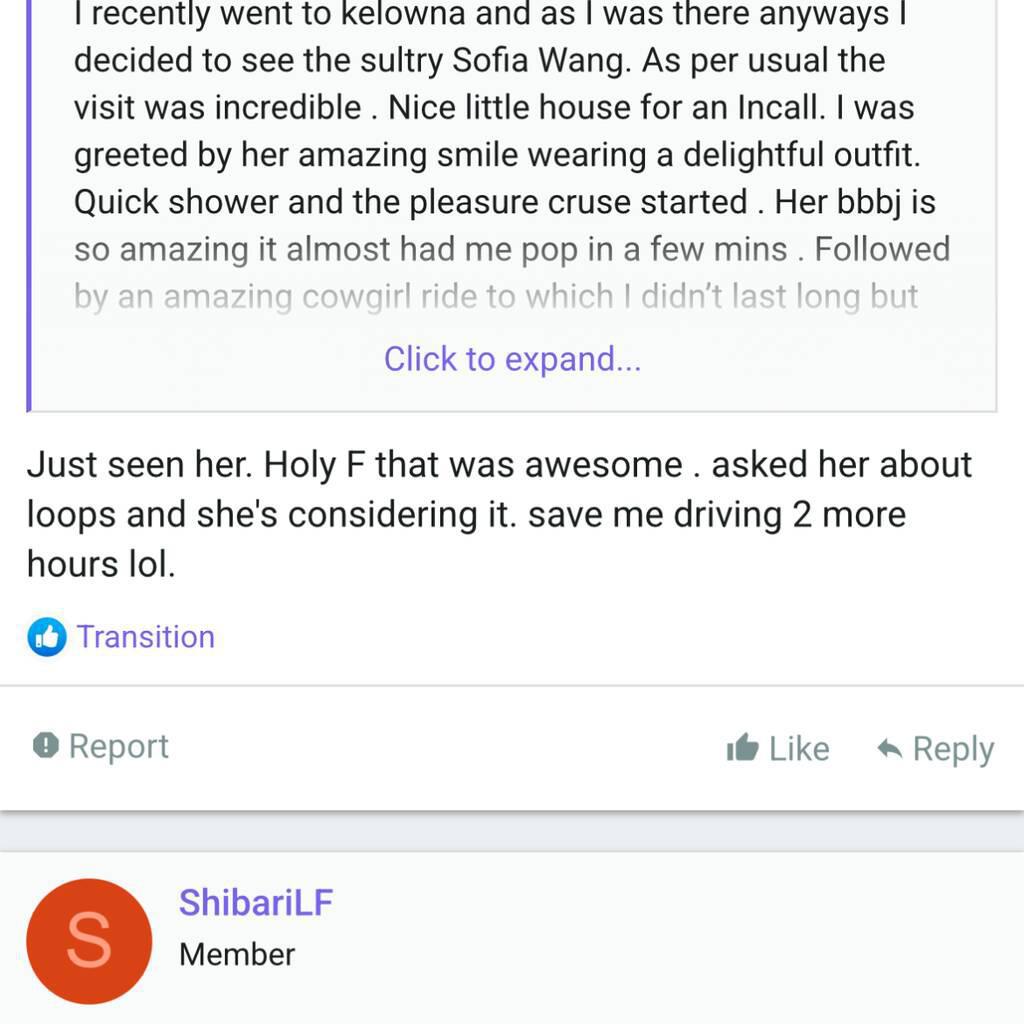Click the faded last line of the quote
1024x1024 pixels.
click(496, 297)
